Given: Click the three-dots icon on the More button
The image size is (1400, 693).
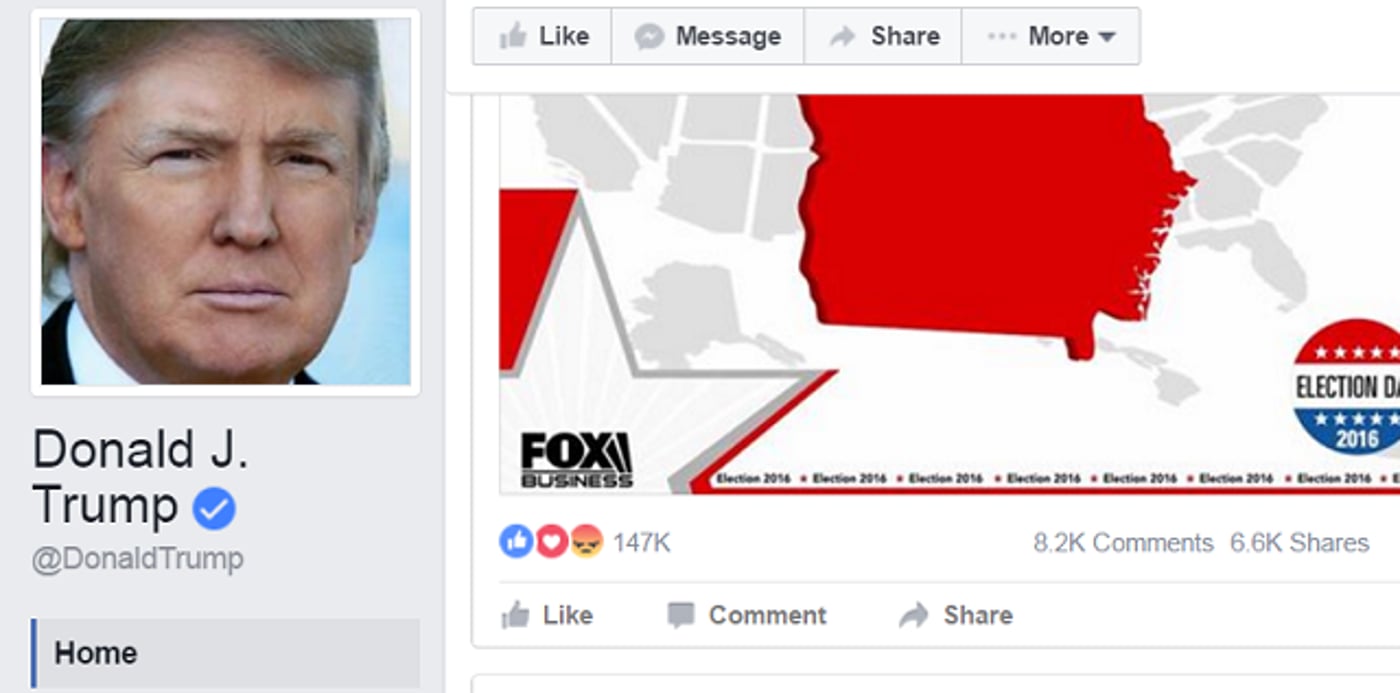Looking at the screenshot, I should pyautogui.click(x=1001, y=37).
